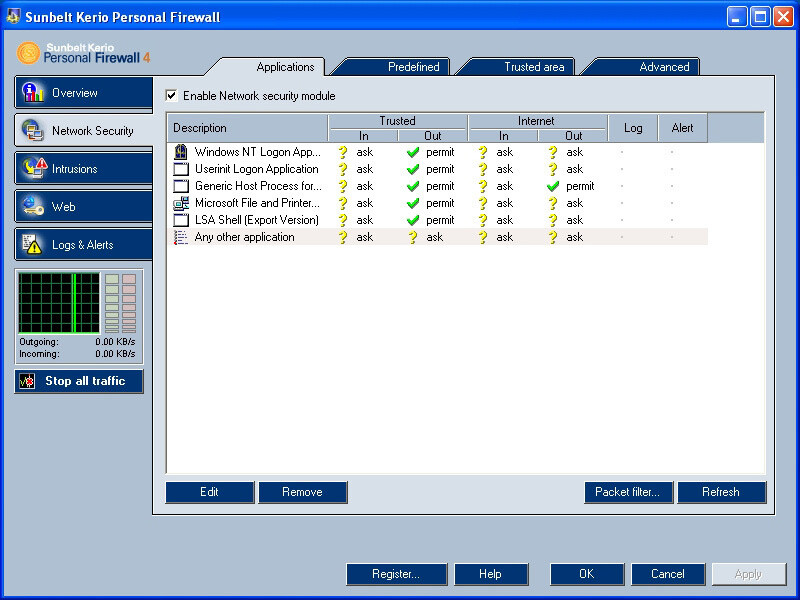Click the Microsoft File and Printer application icon
Image resolution: width=800 pixels, height=600 pixels.
(x=180, y=203)
